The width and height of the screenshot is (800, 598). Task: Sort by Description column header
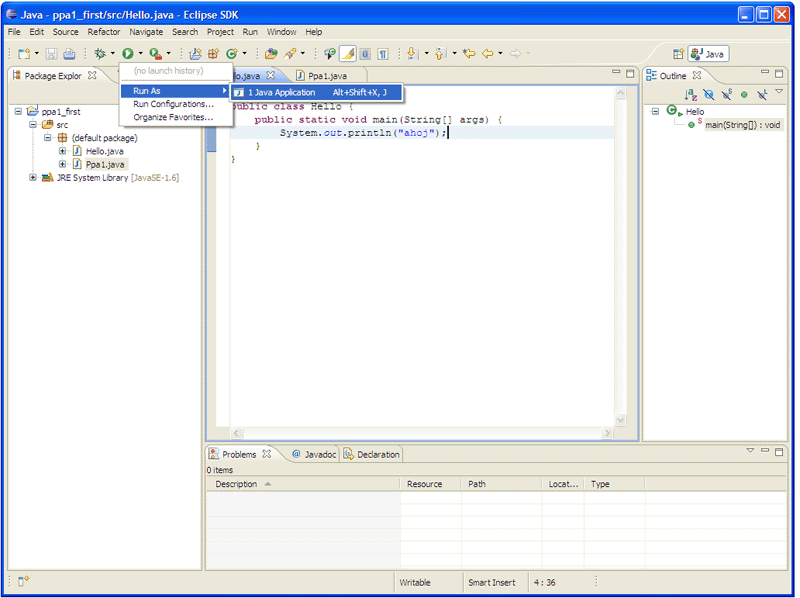(x=303, y=484)
